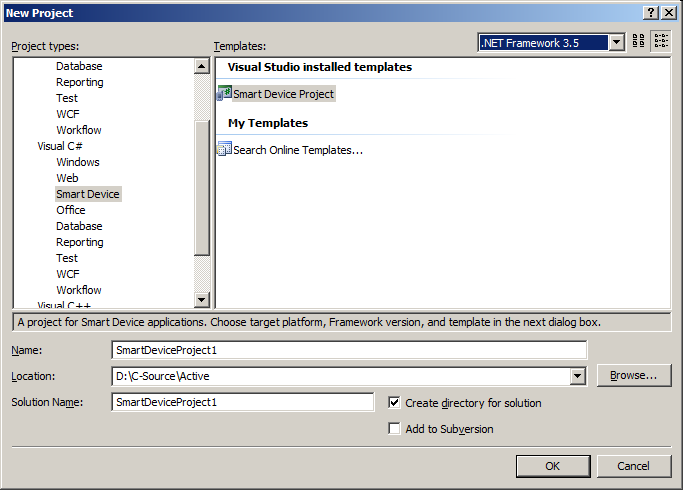Click My Templates heading

coord(268,123)
